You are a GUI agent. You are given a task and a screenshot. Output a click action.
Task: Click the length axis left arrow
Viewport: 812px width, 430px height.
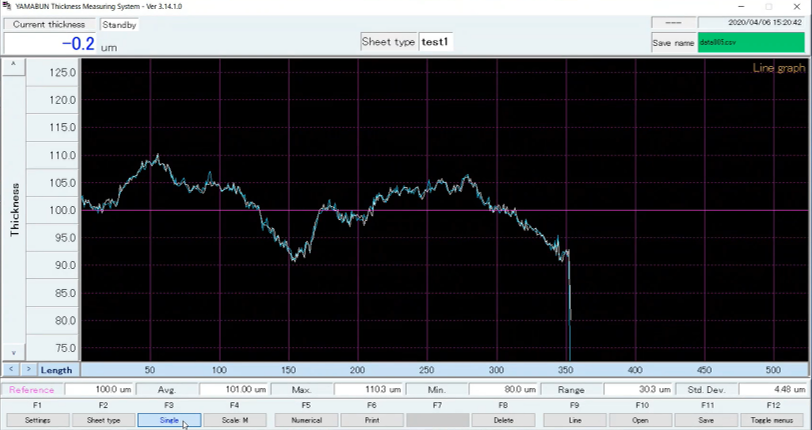[14, 370]
